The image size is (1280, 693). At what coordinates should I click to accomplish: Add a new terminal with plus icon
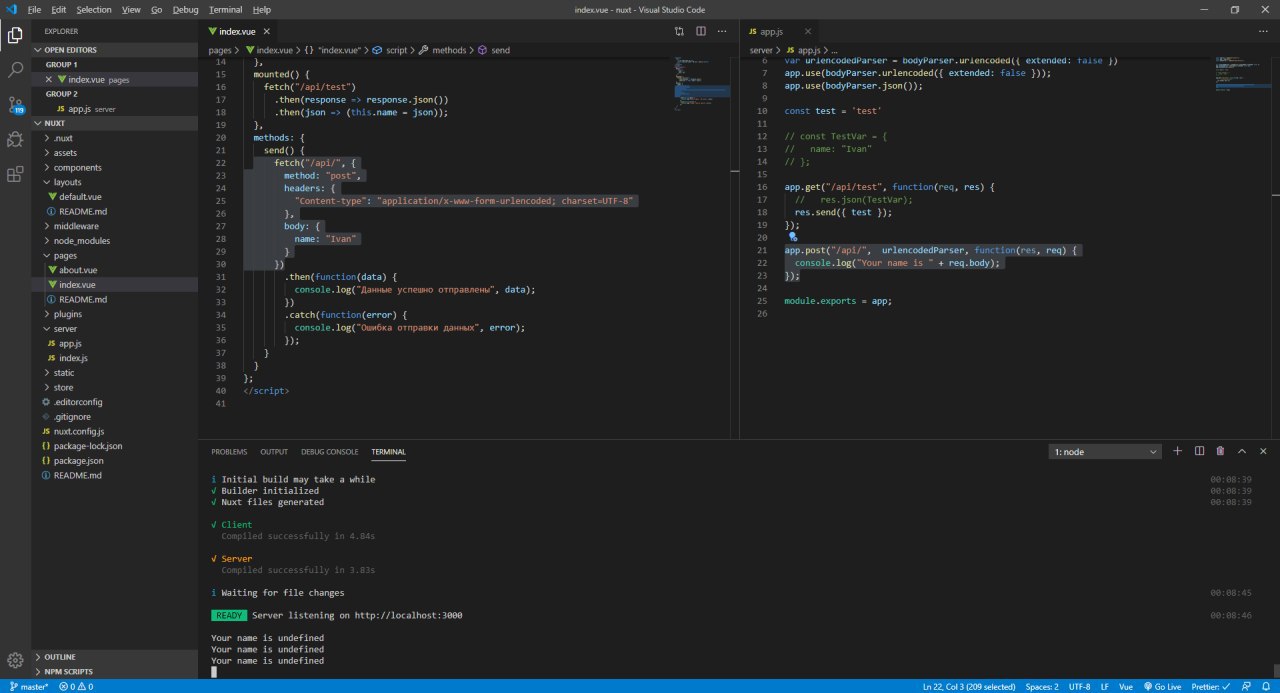tap(1177, 451)
